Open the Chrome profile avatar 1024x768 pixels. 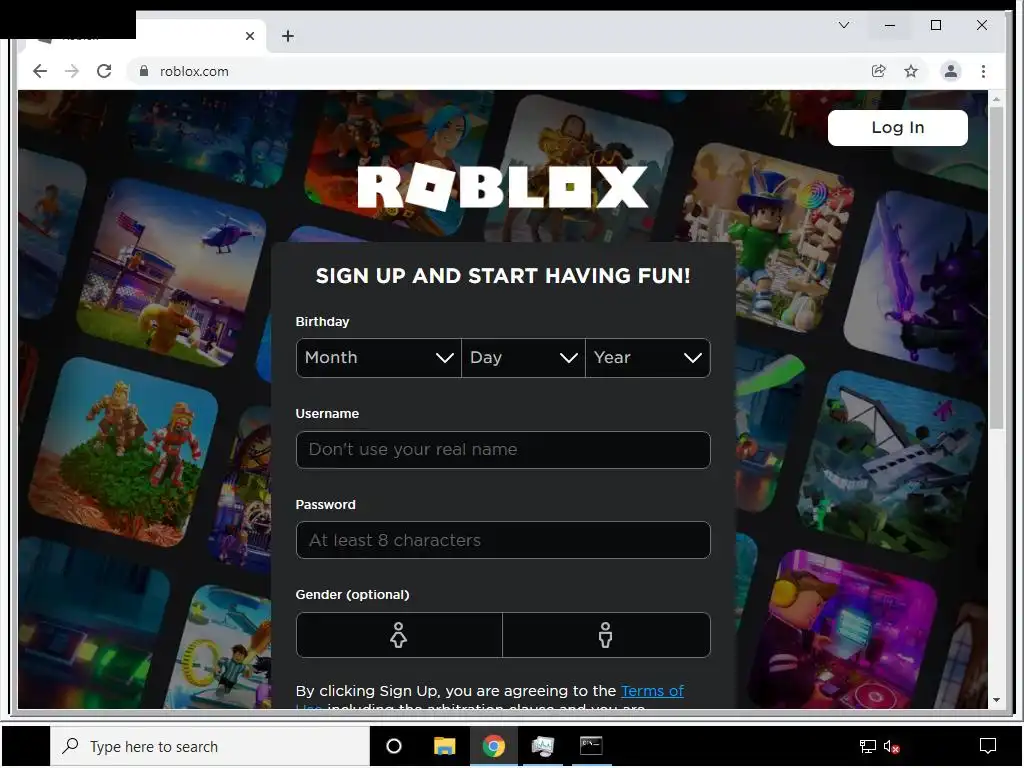(x=951, y=71)
